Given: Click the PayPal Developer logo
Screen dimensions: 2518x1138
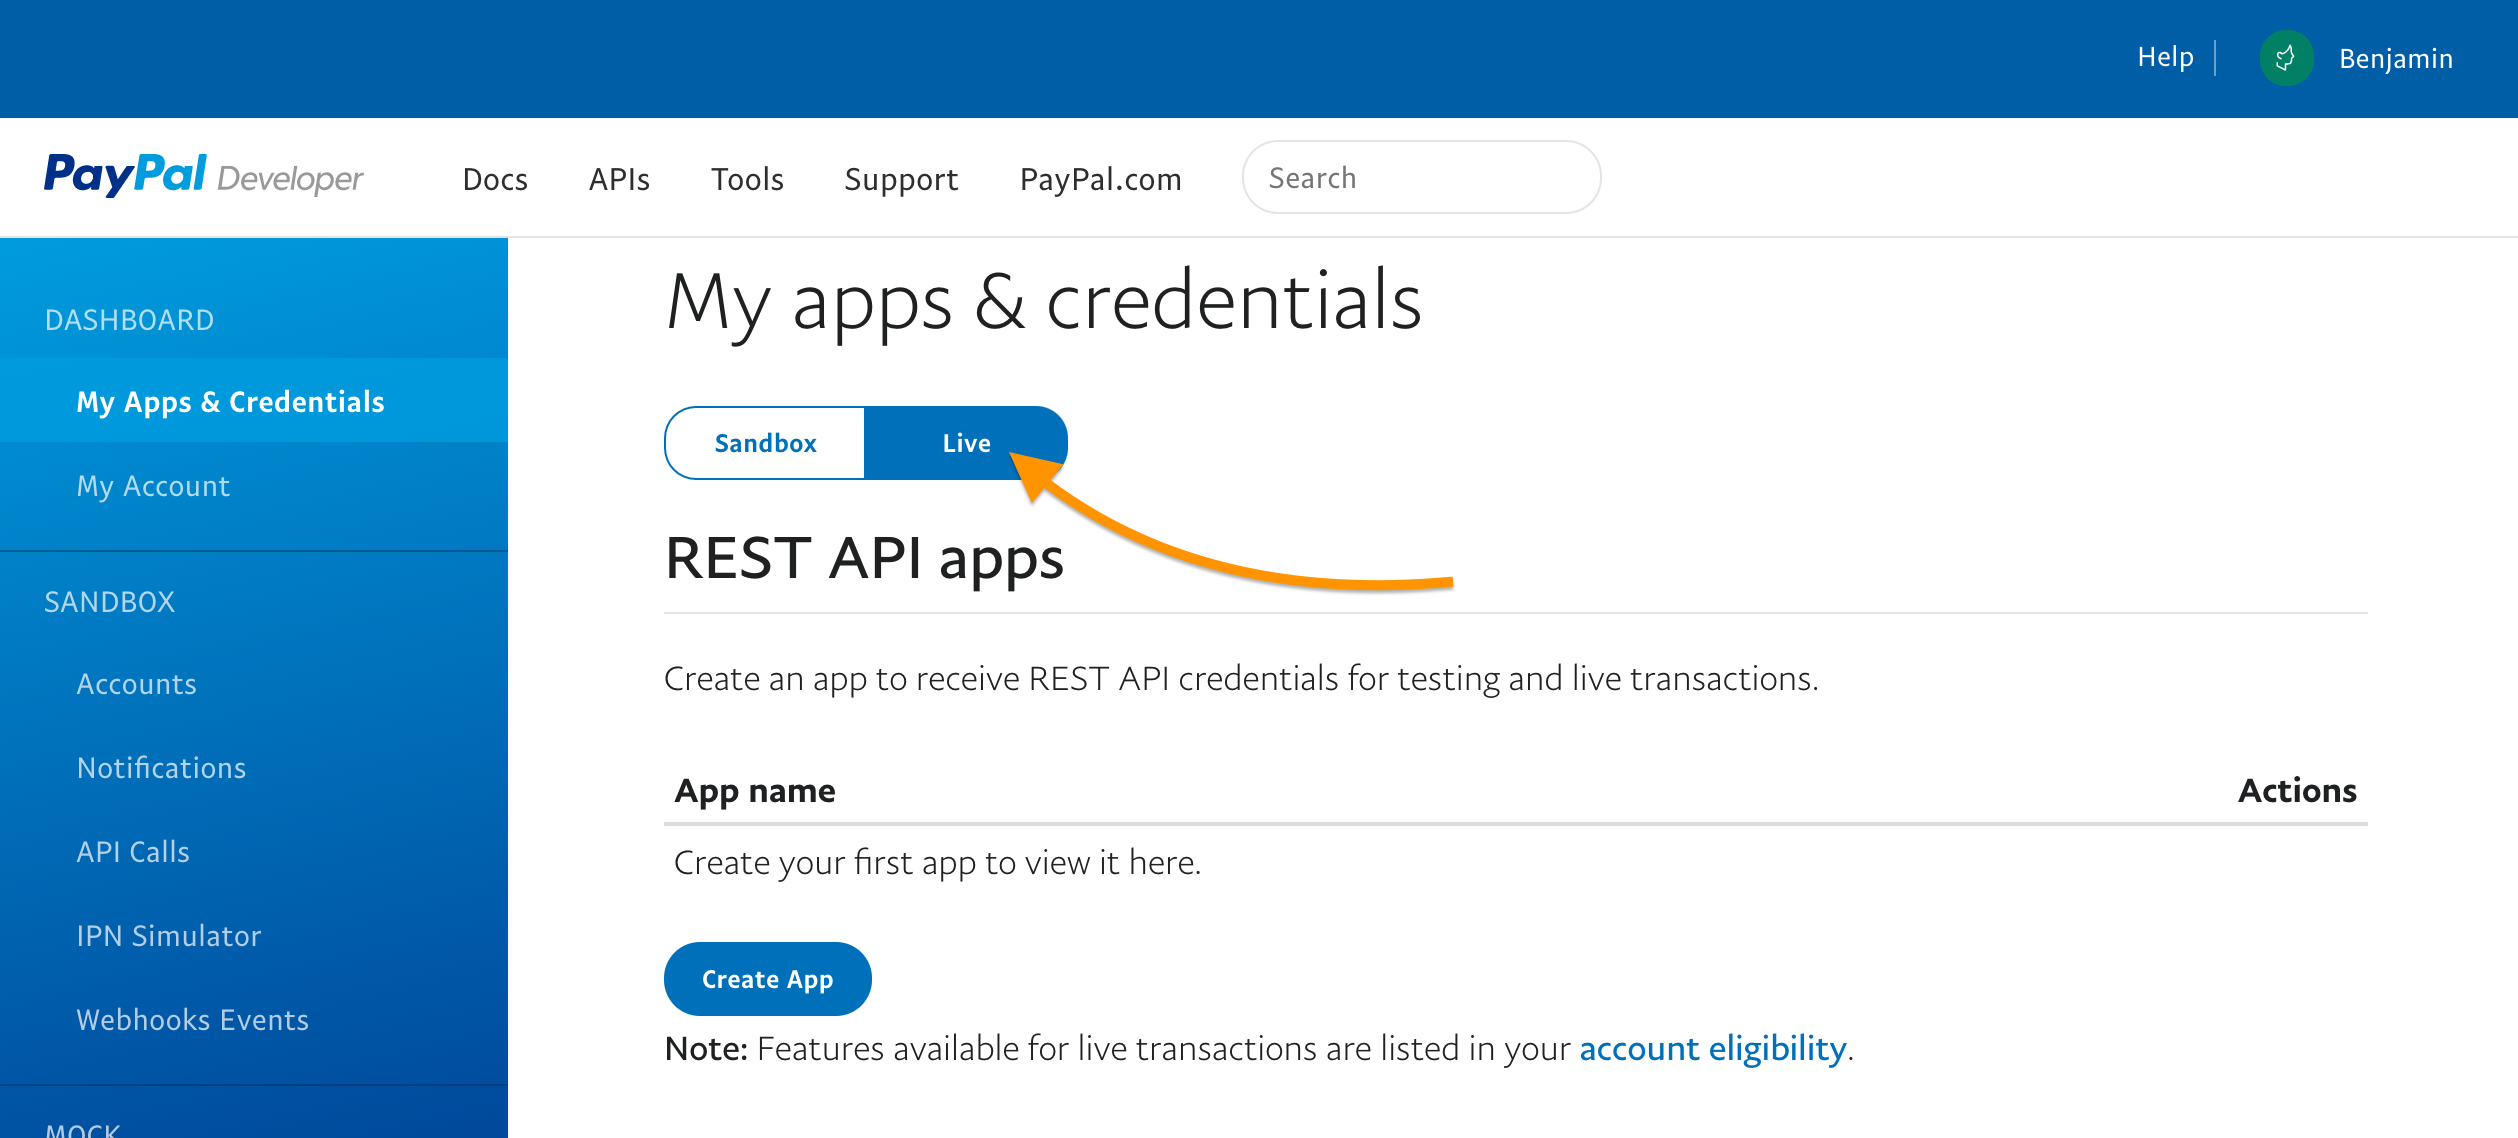Looking at the screenshot, I should (203, 177).
